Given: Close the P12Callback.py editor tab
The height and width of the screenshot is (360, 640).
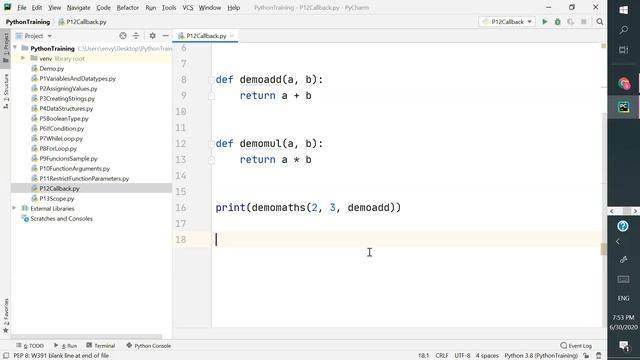Looking at the screenshot, I should pos(232,36).
